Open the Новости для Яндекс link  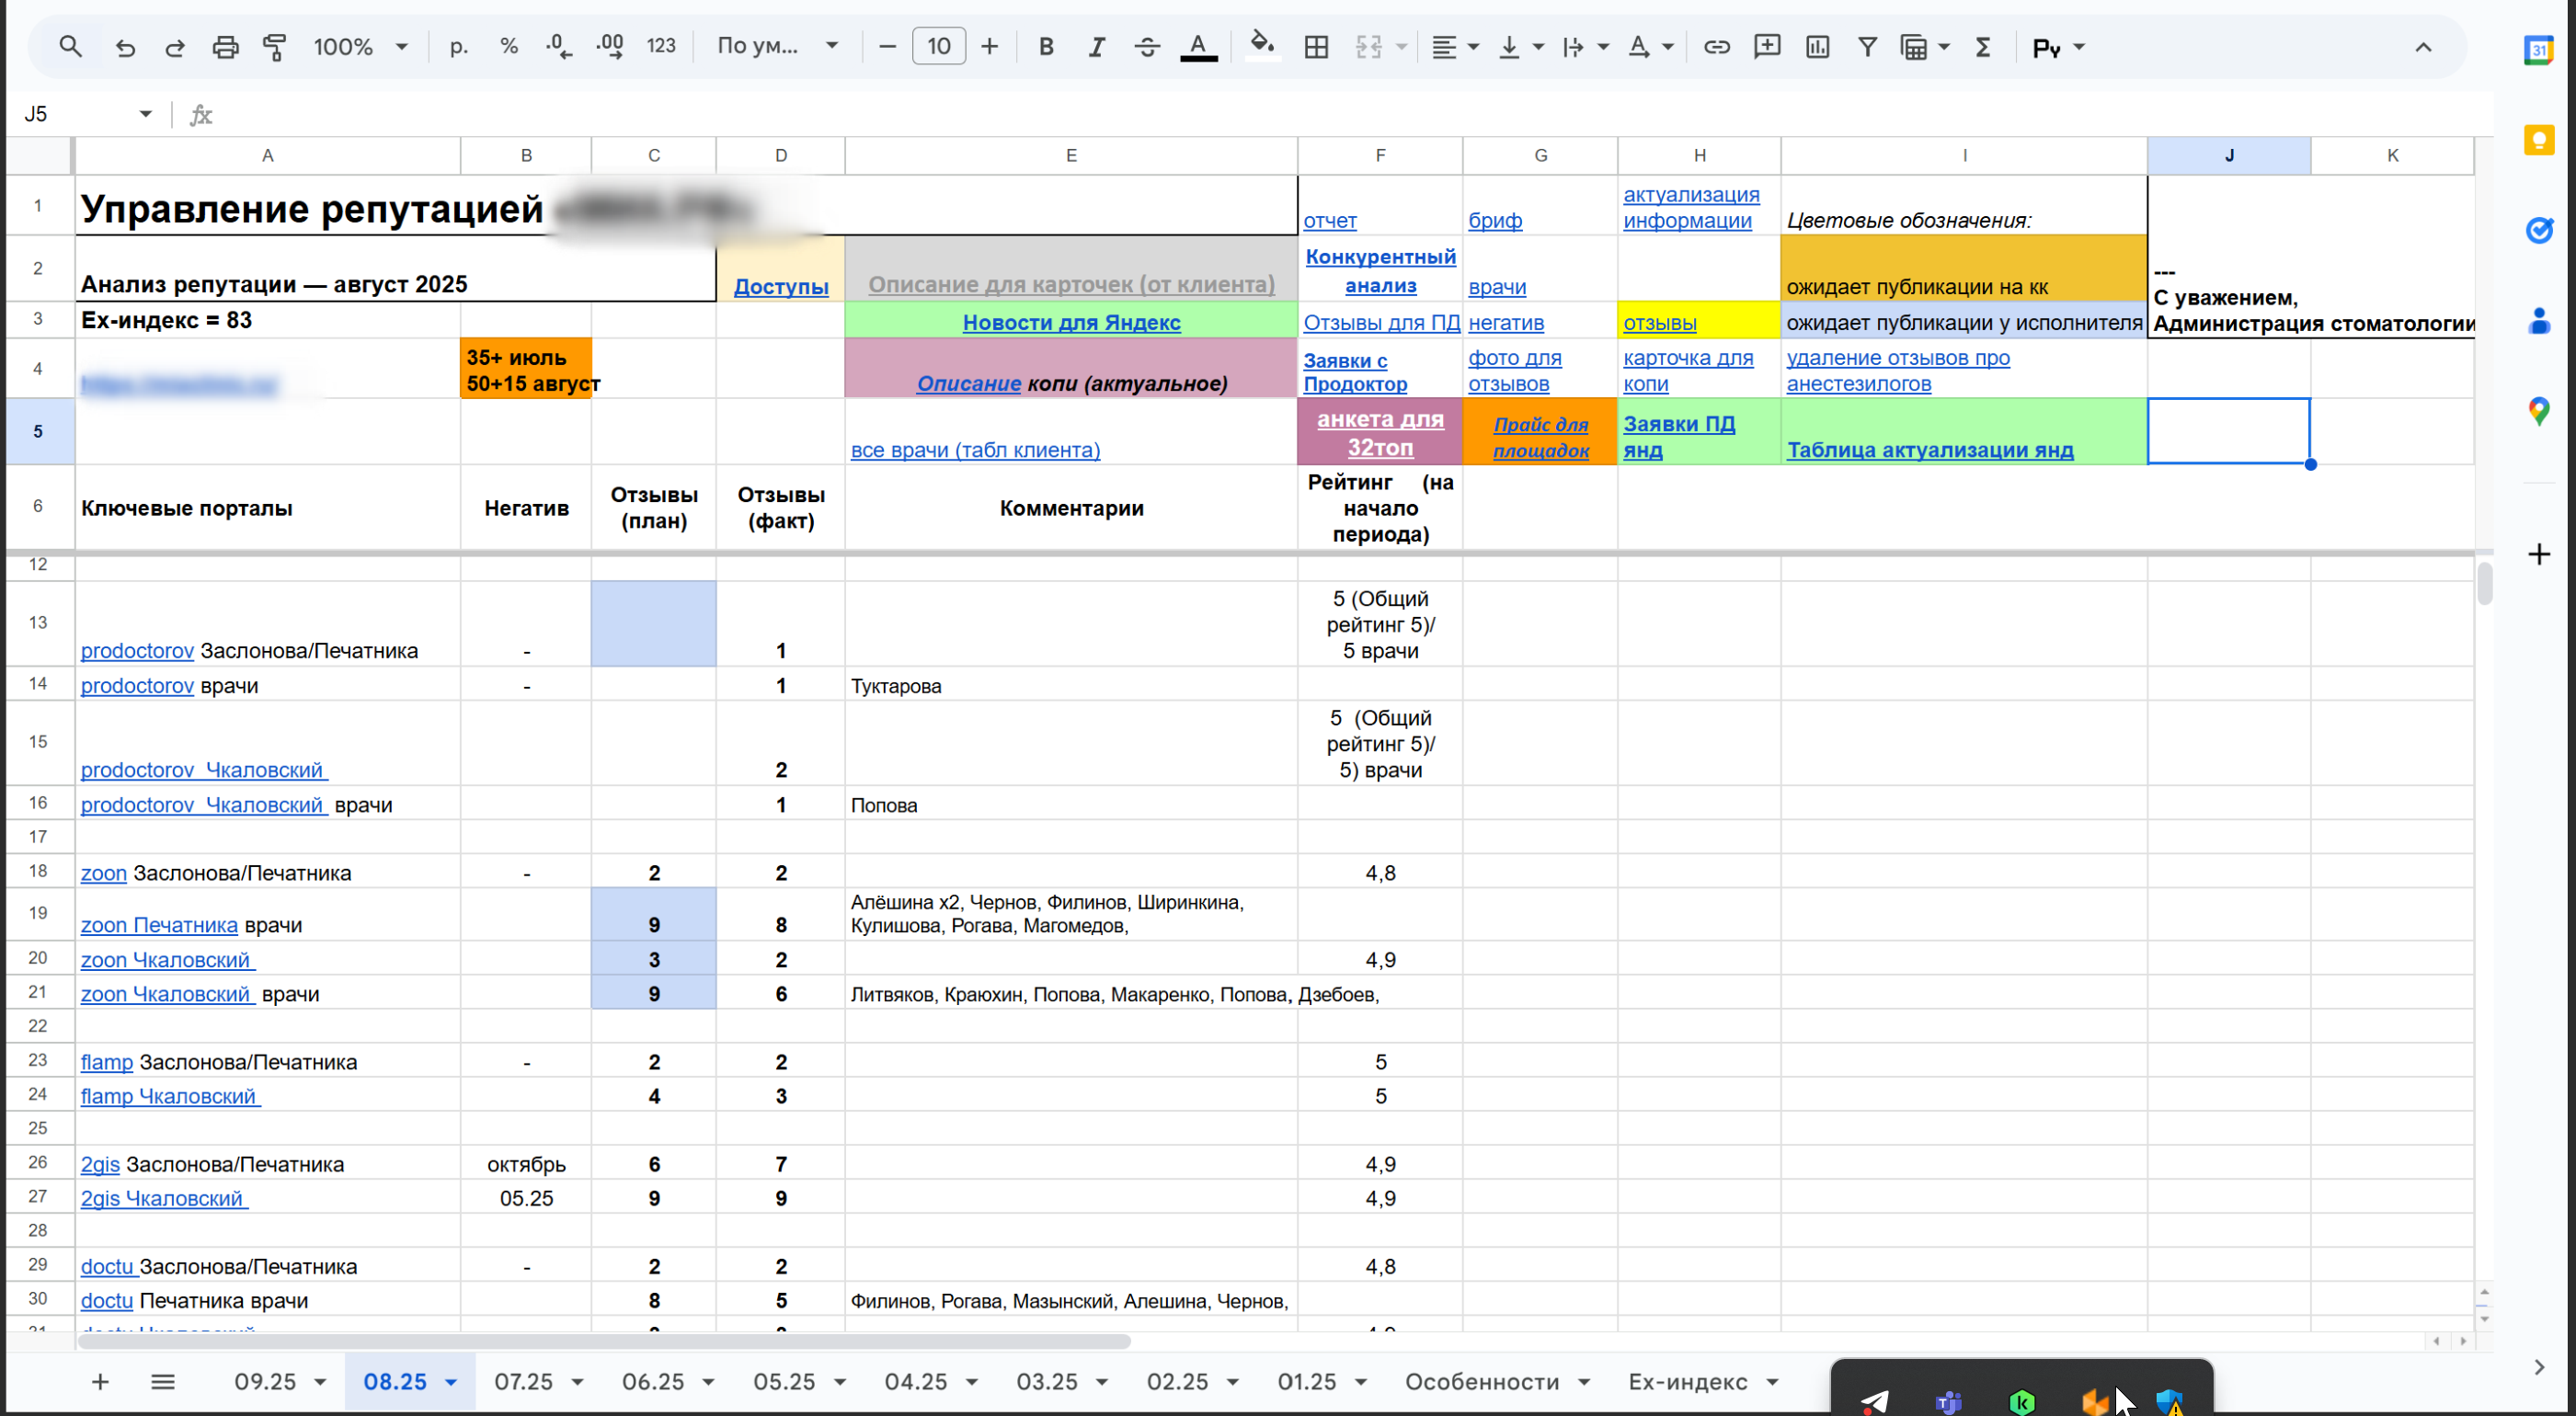pos(1071,322)
